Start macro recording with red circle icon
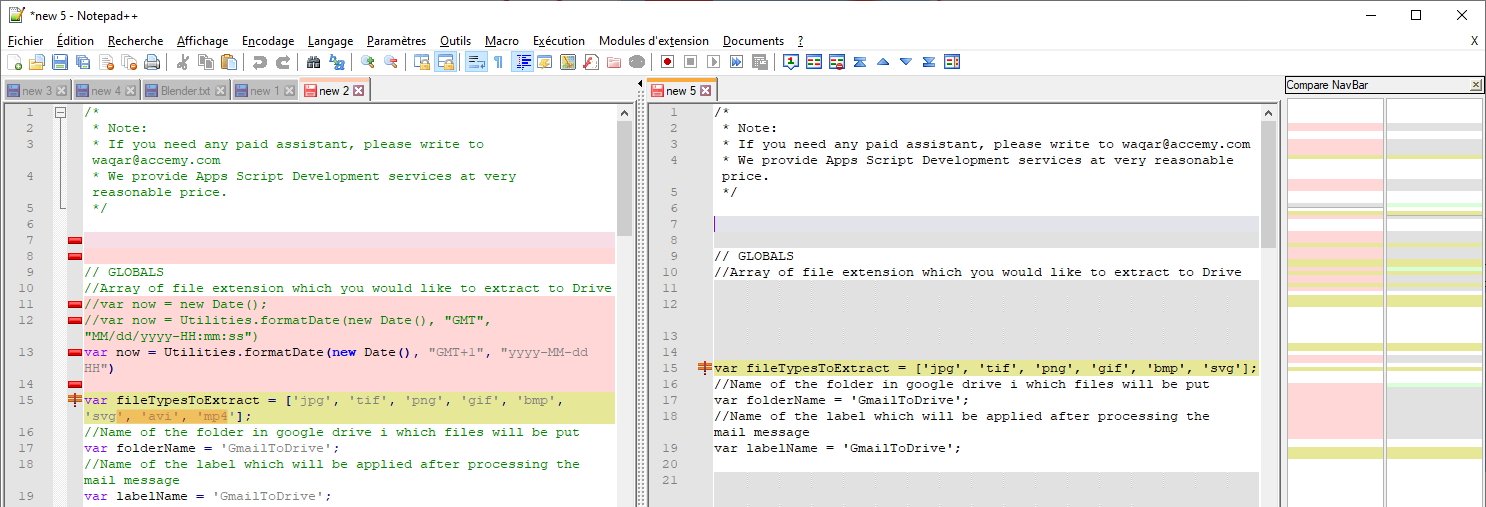This screenshot has height=507, width=1486. (665, 62)
